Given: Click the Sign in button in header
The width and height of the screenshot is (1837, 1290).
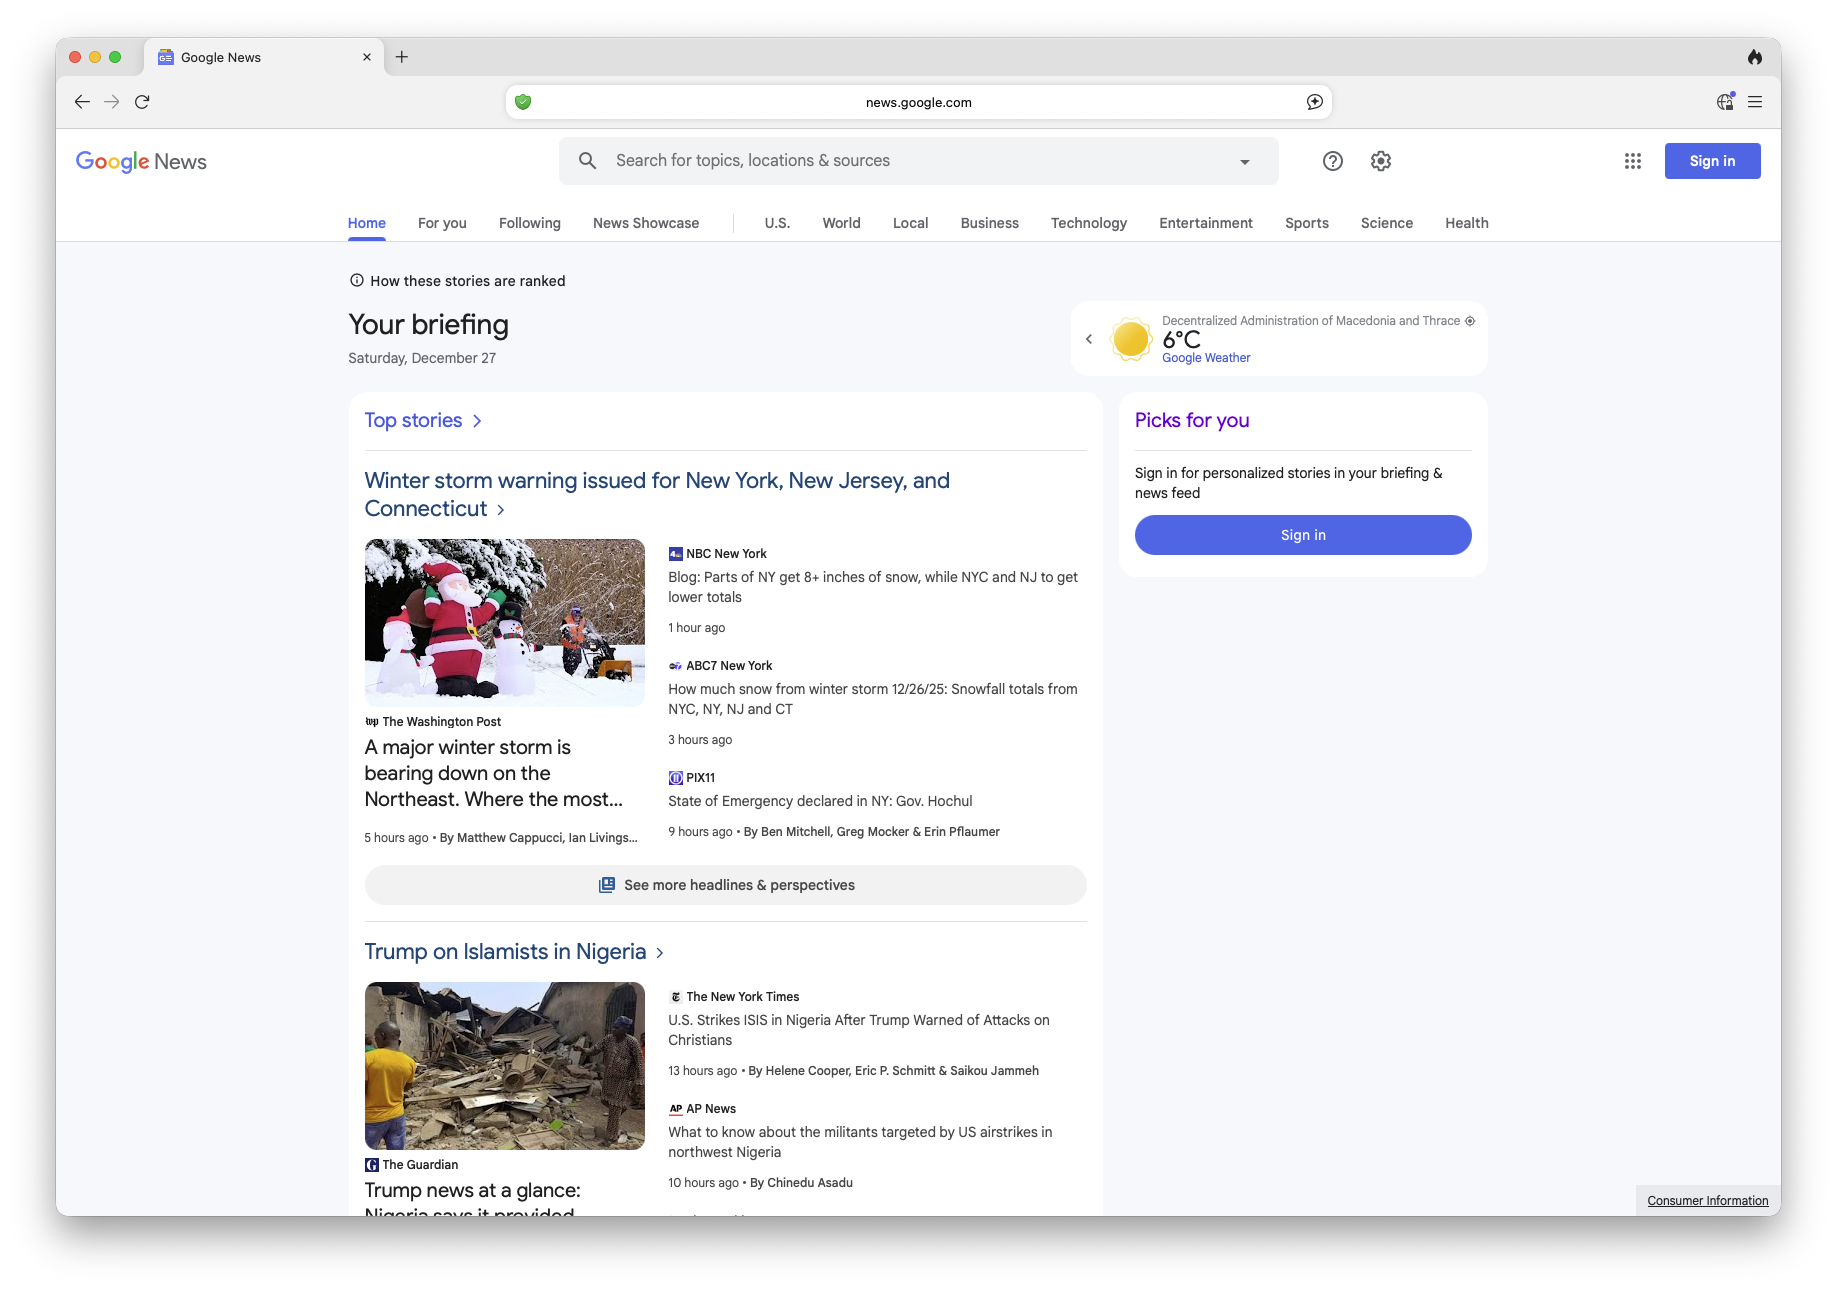Looking at the screenshot, I should click(1712, 161).
